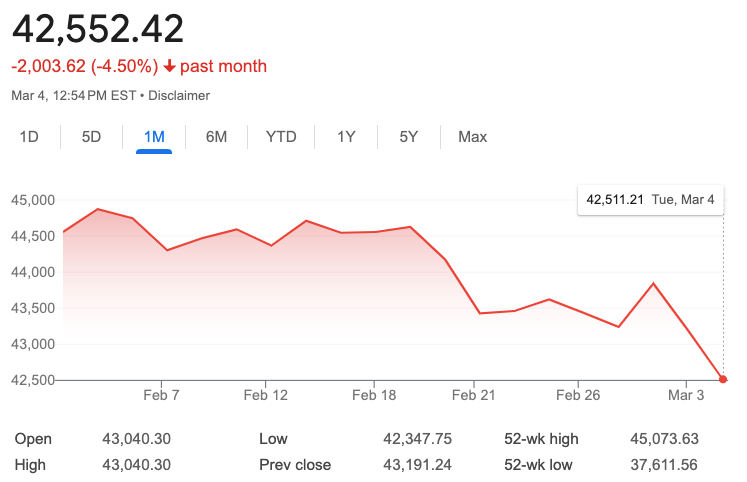
Task: Click the red endpoint dot on chart
Action: (x=723, y=379)
